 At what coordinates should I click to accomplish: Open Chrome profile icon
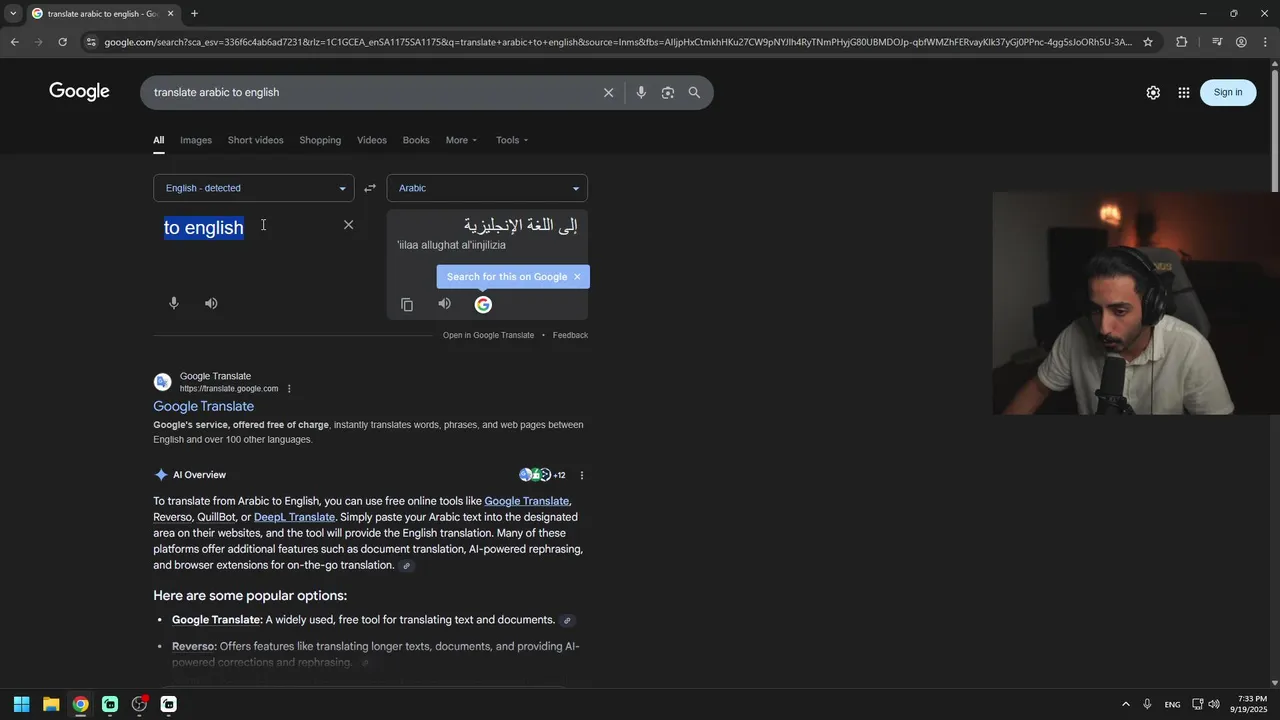pyautogui.click(x=1241, y=42)
